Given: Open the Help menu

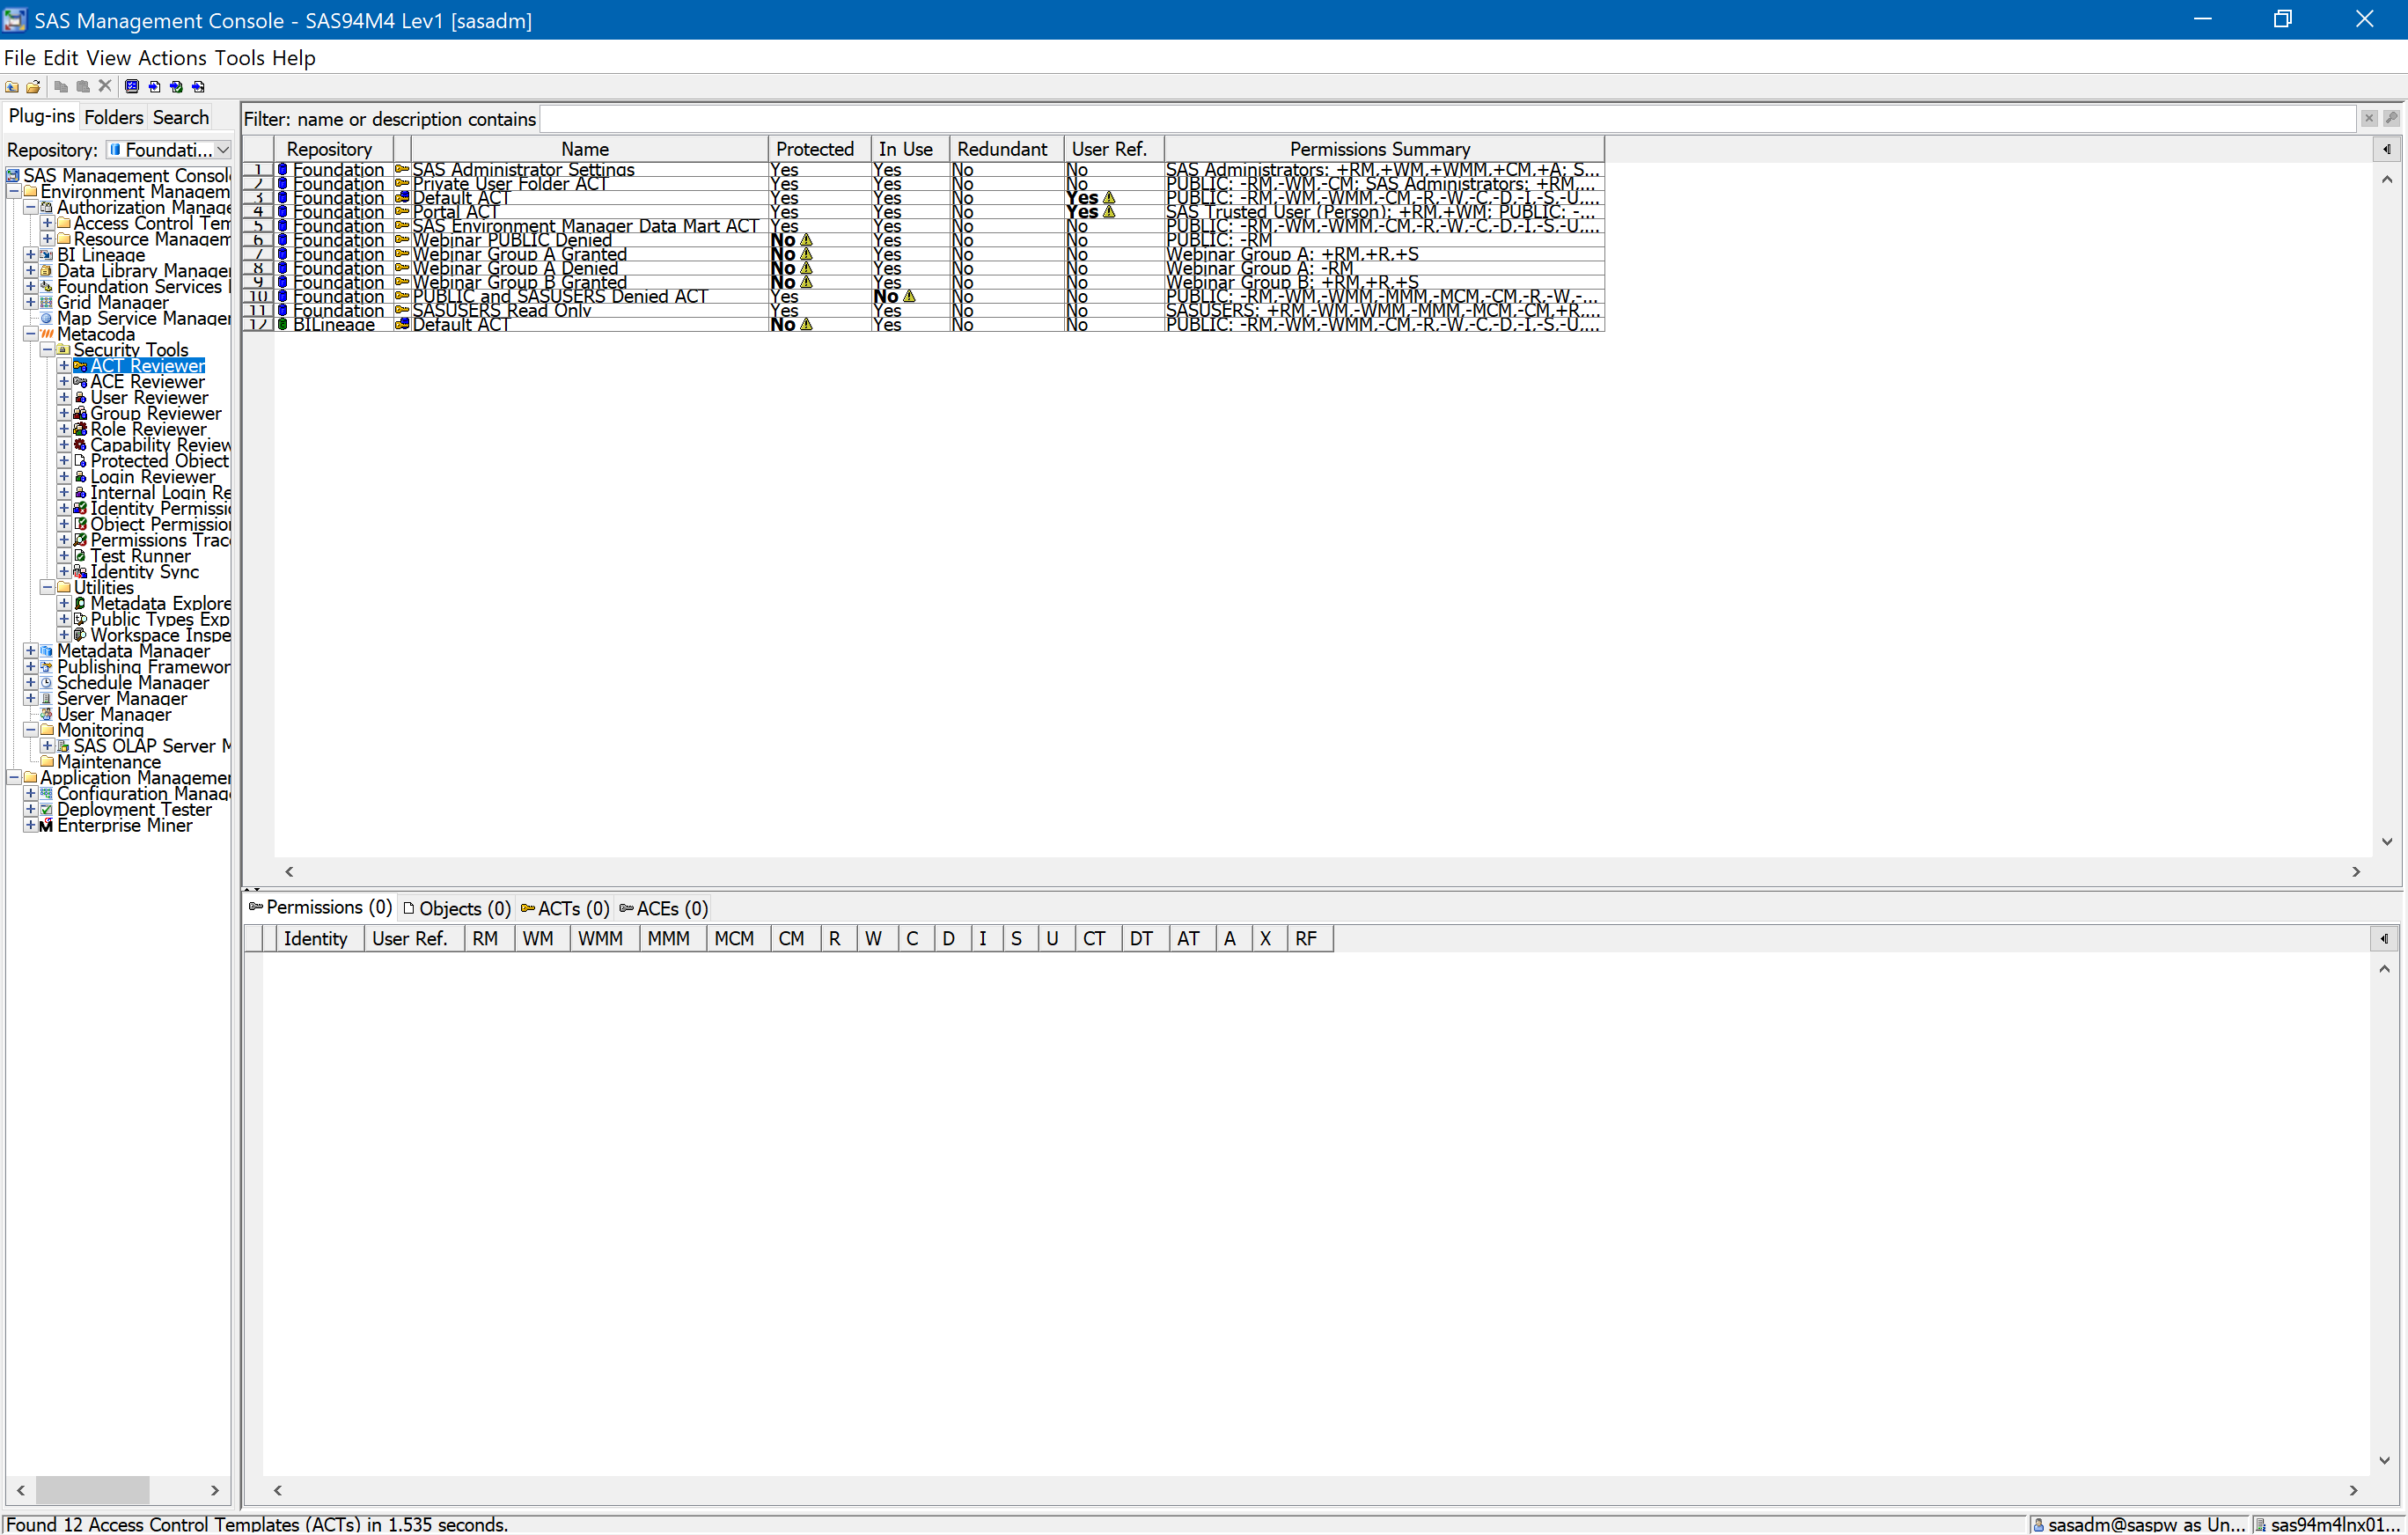Looking at the screenshot, I should point(294,58).
